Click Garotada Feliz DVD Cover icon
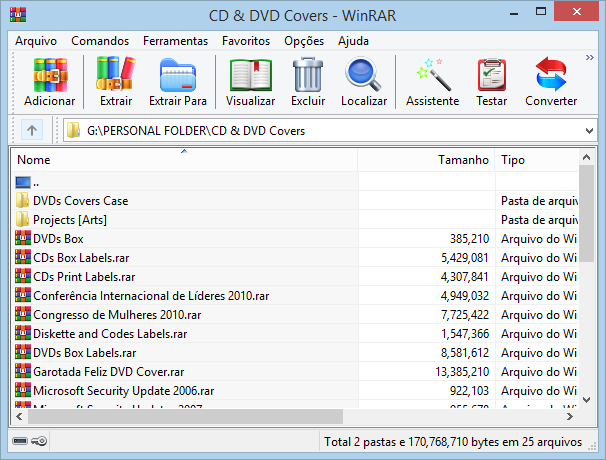 point(23,371)
